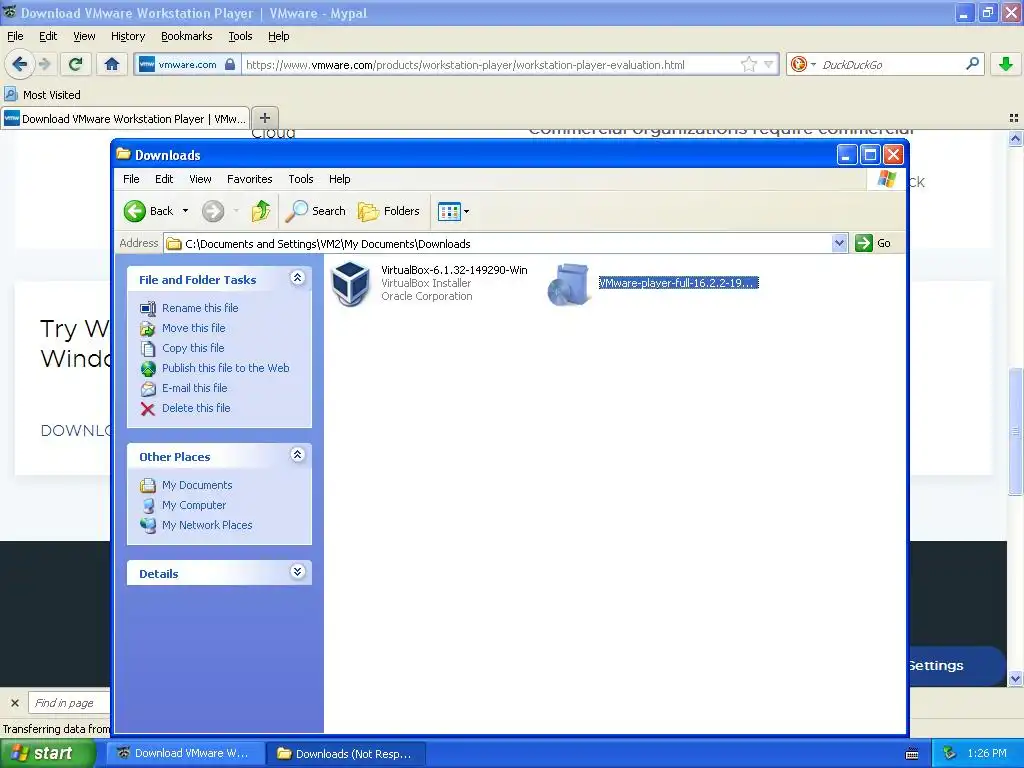The height and width of the screenshot is (768, 1024).
Task: Click My Network Places icon
Action: pos(148,525)
